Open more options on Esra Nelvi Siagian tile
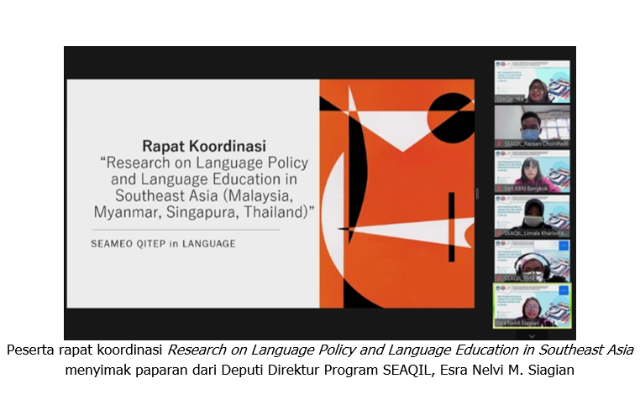Viewport: 640px width, 420px height. [563, 290]
